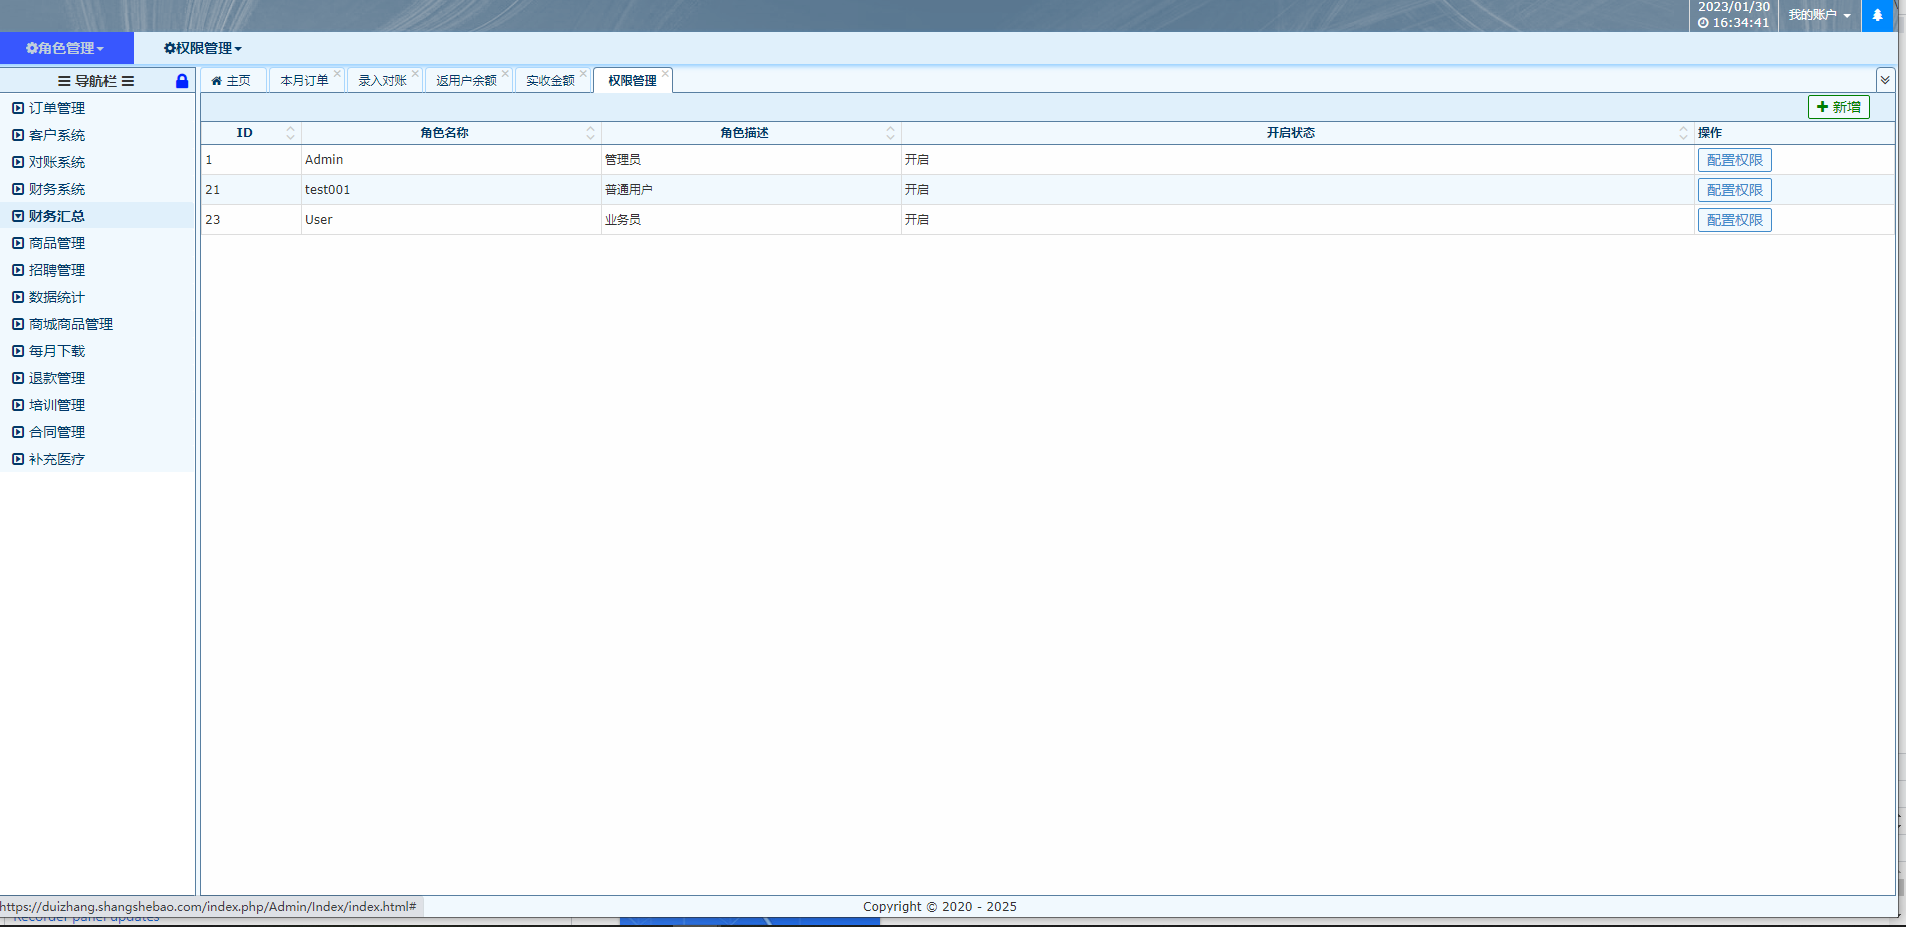The width and height of the screenshot is (1906, 927).
Task: Click the date and time display
Action: 1734,15
